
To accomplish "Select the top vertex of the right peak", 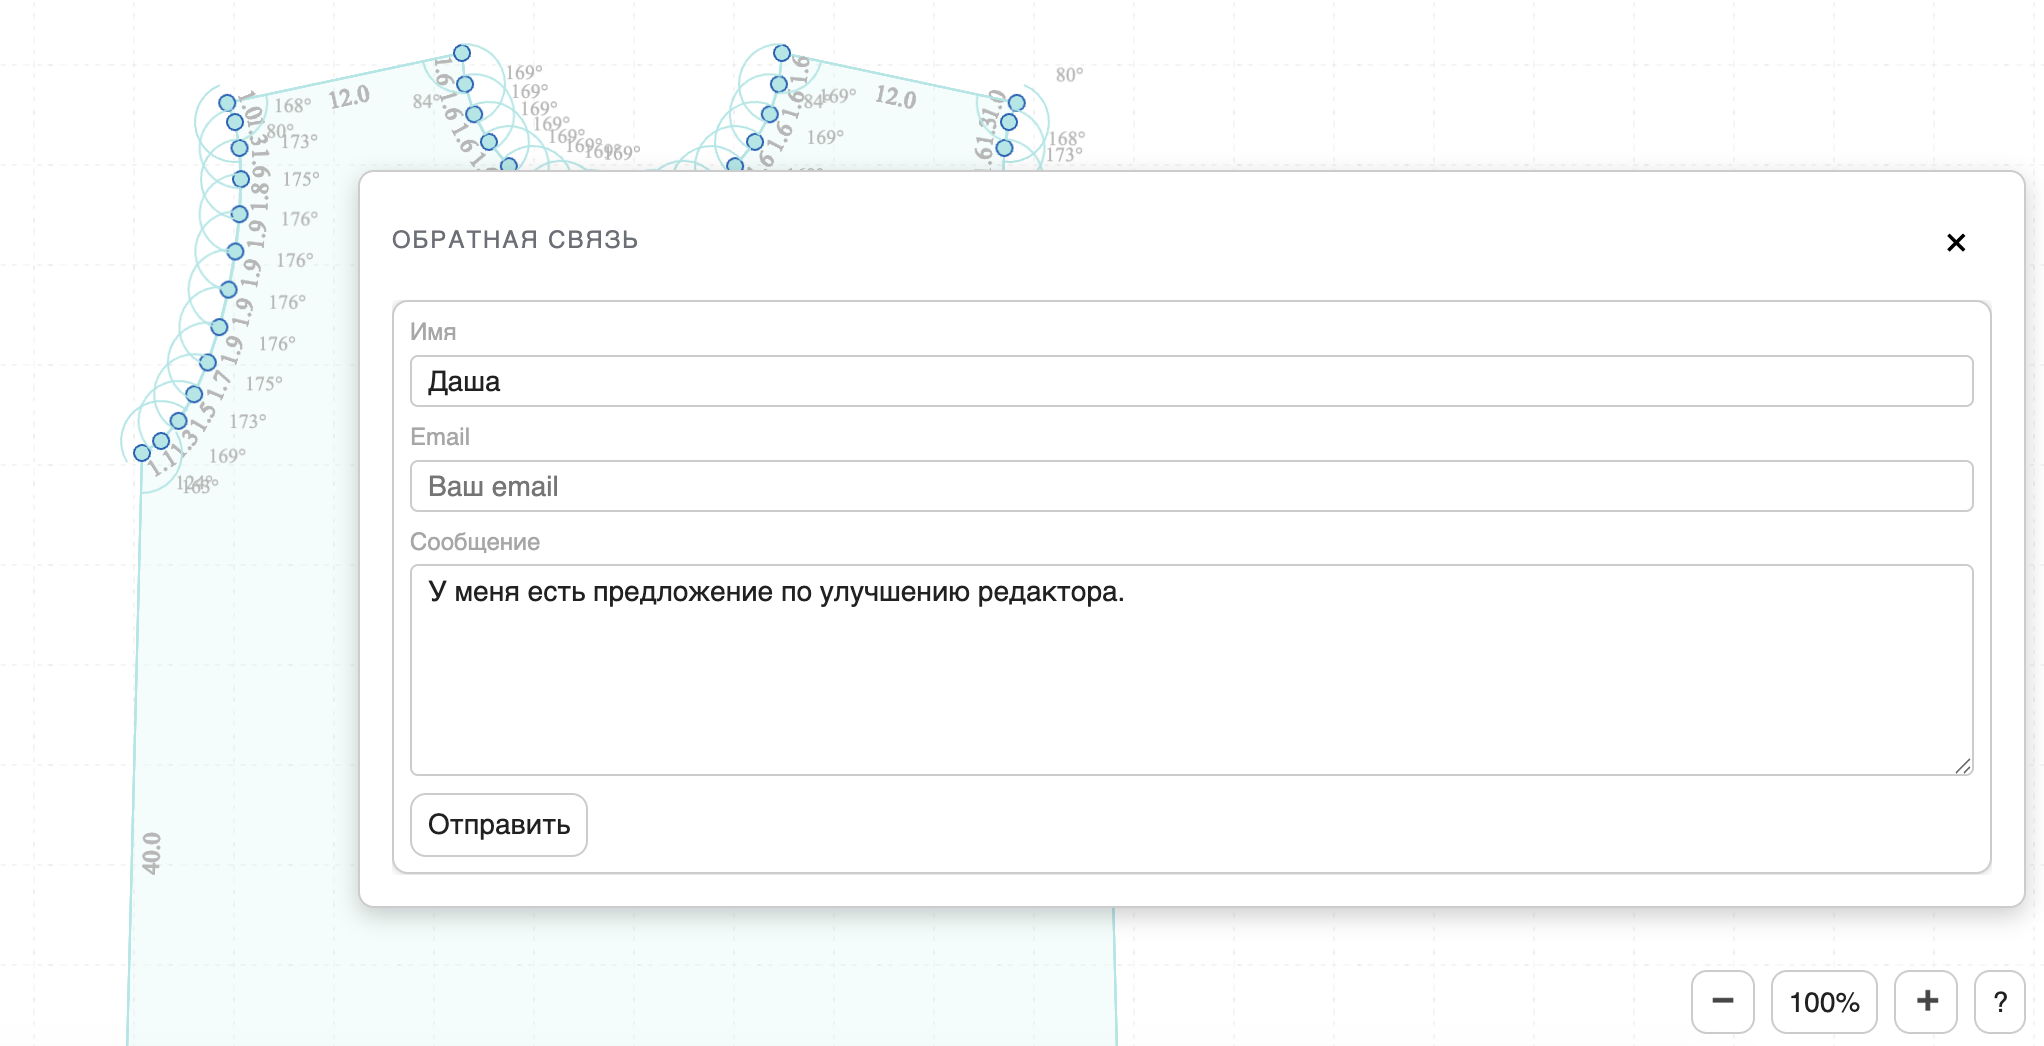I will click(782, 53).
